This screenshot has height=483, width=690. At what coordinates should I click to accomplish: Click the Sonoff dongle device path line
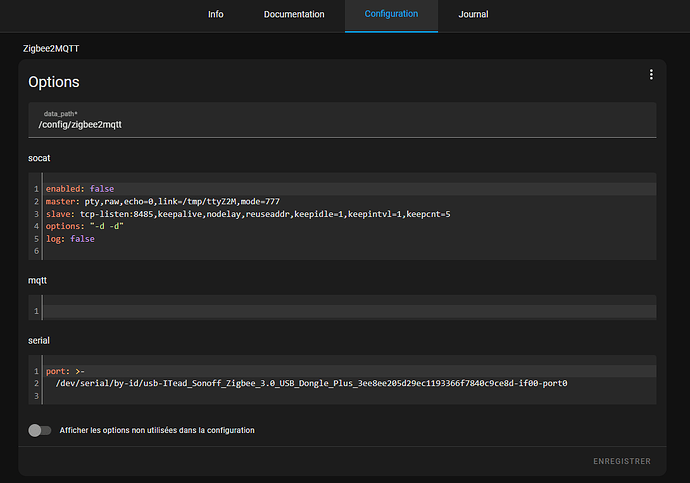tap(350, 383)
